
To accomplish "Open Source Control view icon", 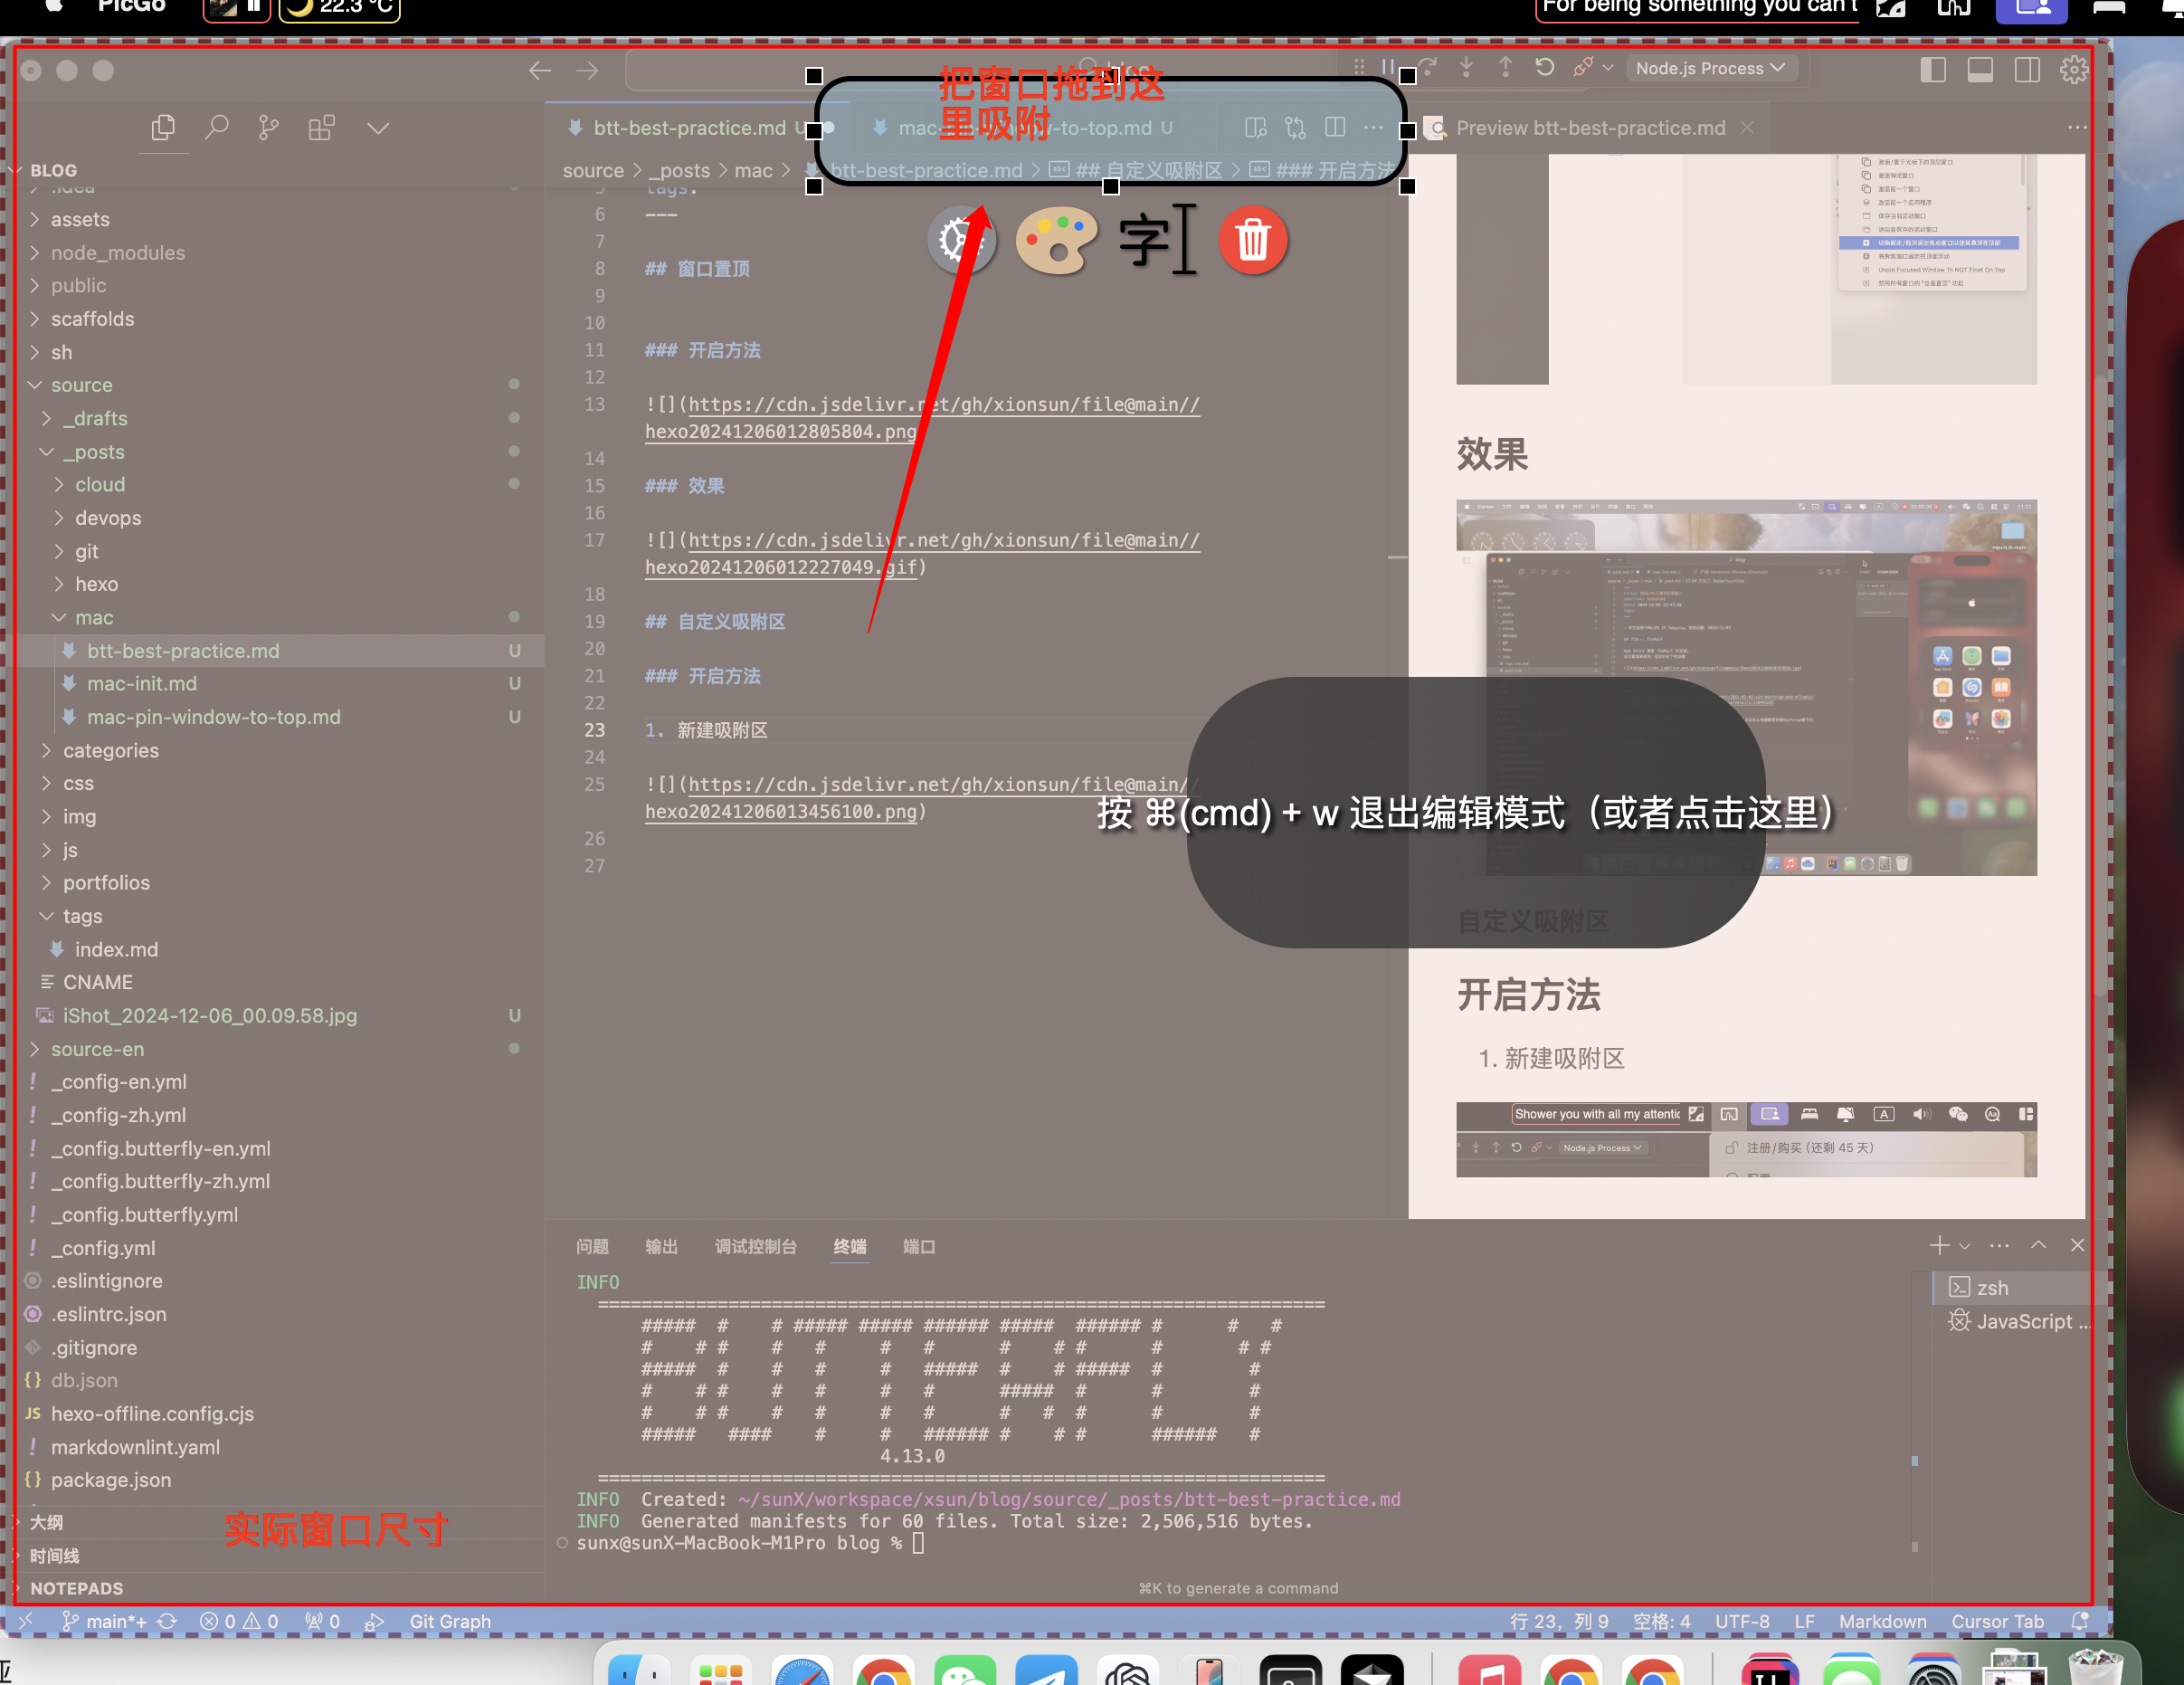I will tap(268, 128).
